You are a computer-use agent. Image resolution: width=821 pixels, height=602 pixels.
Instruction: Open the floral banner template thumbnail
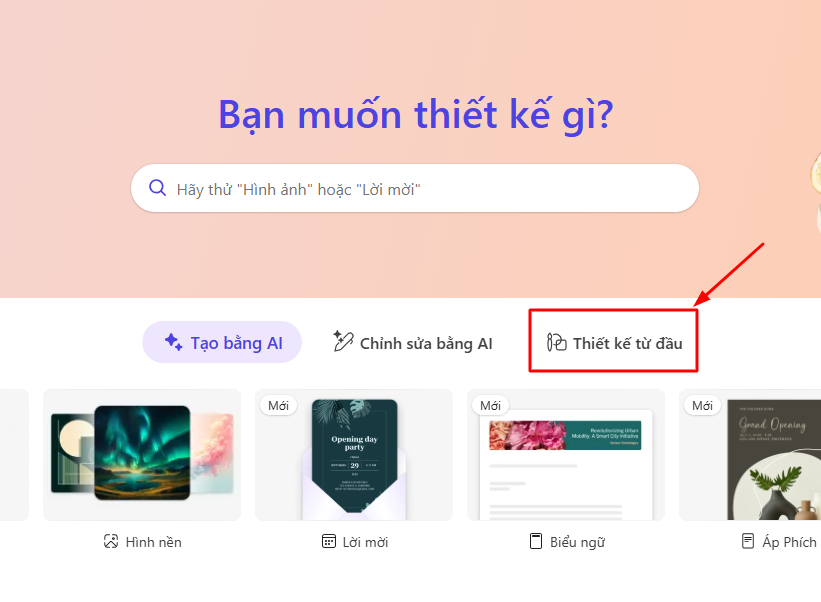[566, 454]
